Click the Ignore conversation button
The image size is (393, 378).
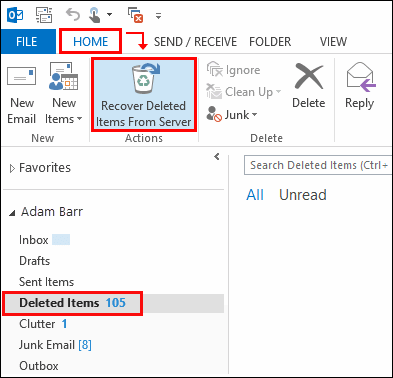coord(233,70)
